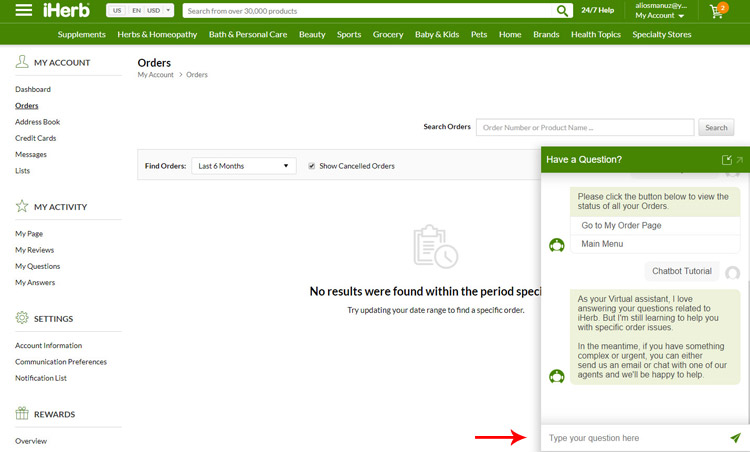Open Credit Cards link
The height and width of the screenshot is (452, 750).
[35, 138]
